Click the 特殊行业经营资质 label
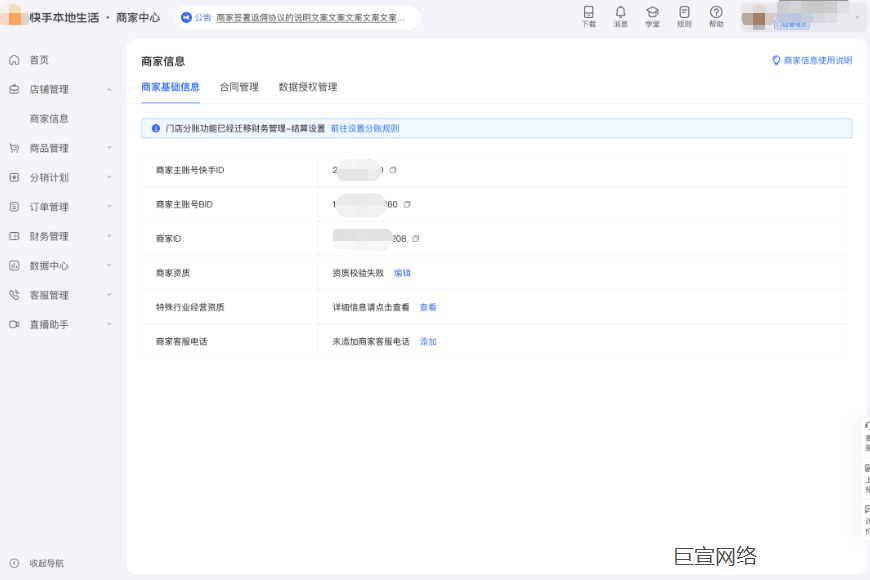Image resolution: width=870 pixels, height=580 pixels. click(190, 307)
